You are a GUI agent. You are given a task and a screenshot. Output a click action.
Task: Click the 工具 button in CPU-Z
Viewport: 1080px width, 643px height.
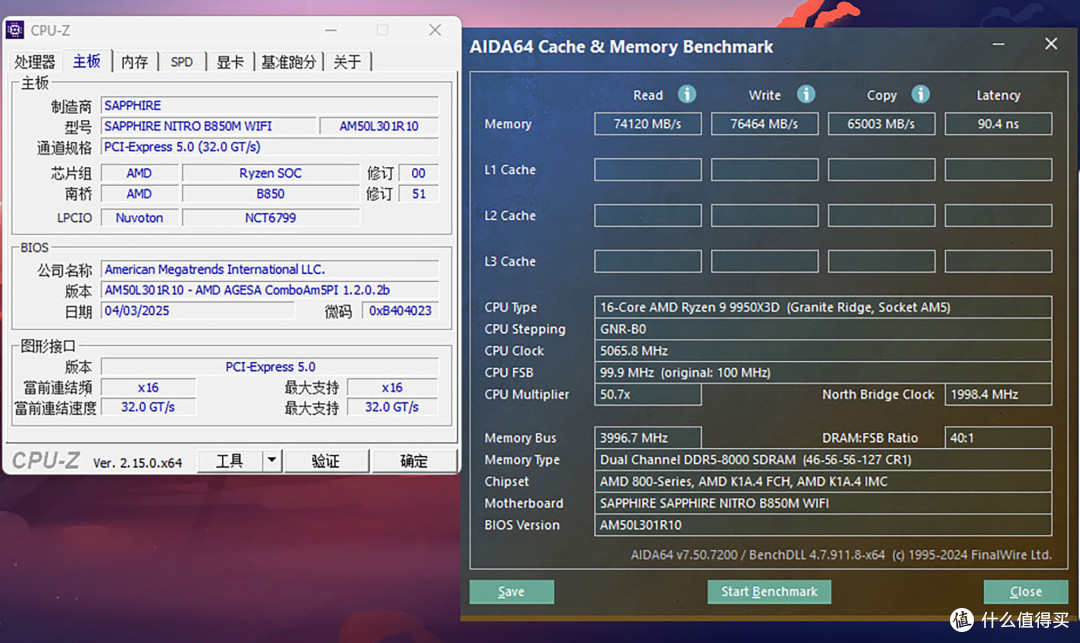pos(229,461)
